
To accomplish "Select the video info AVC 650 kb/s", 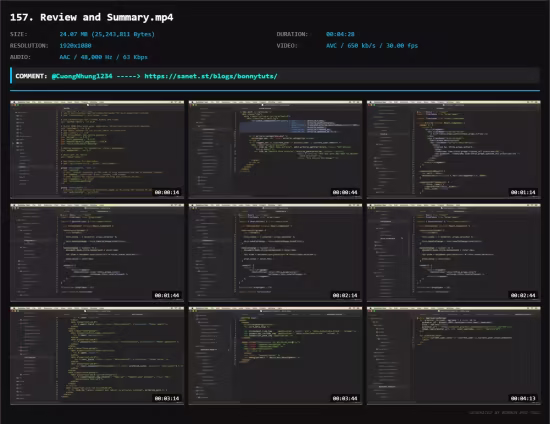I will pyautogui.click(x=372, y=46).
